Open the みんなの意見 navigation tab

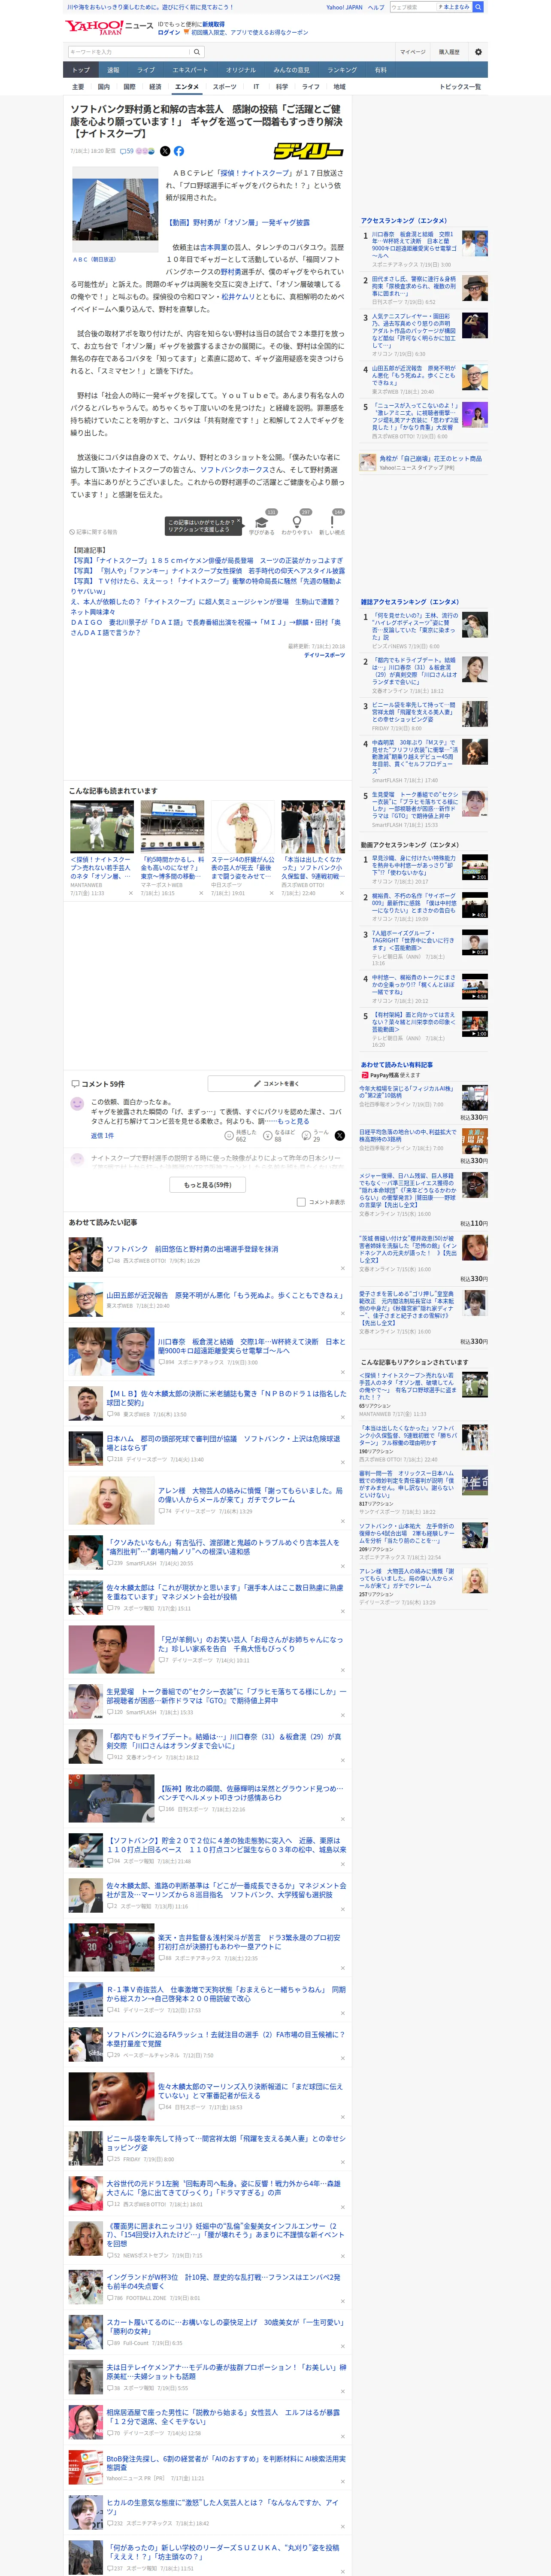pyautogui.click(x=291, y=70)
